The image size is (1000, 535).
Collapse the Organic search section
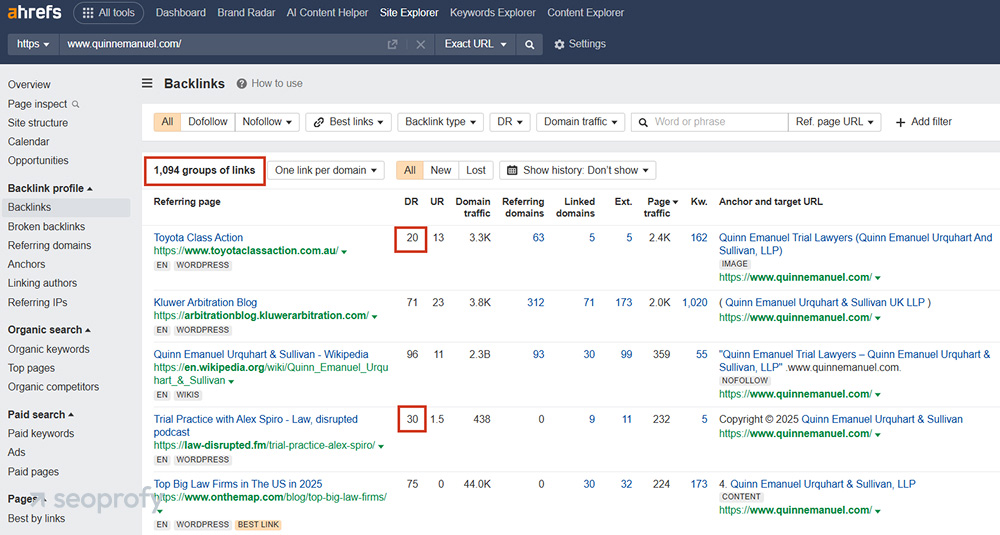click(x=49, y=330)
